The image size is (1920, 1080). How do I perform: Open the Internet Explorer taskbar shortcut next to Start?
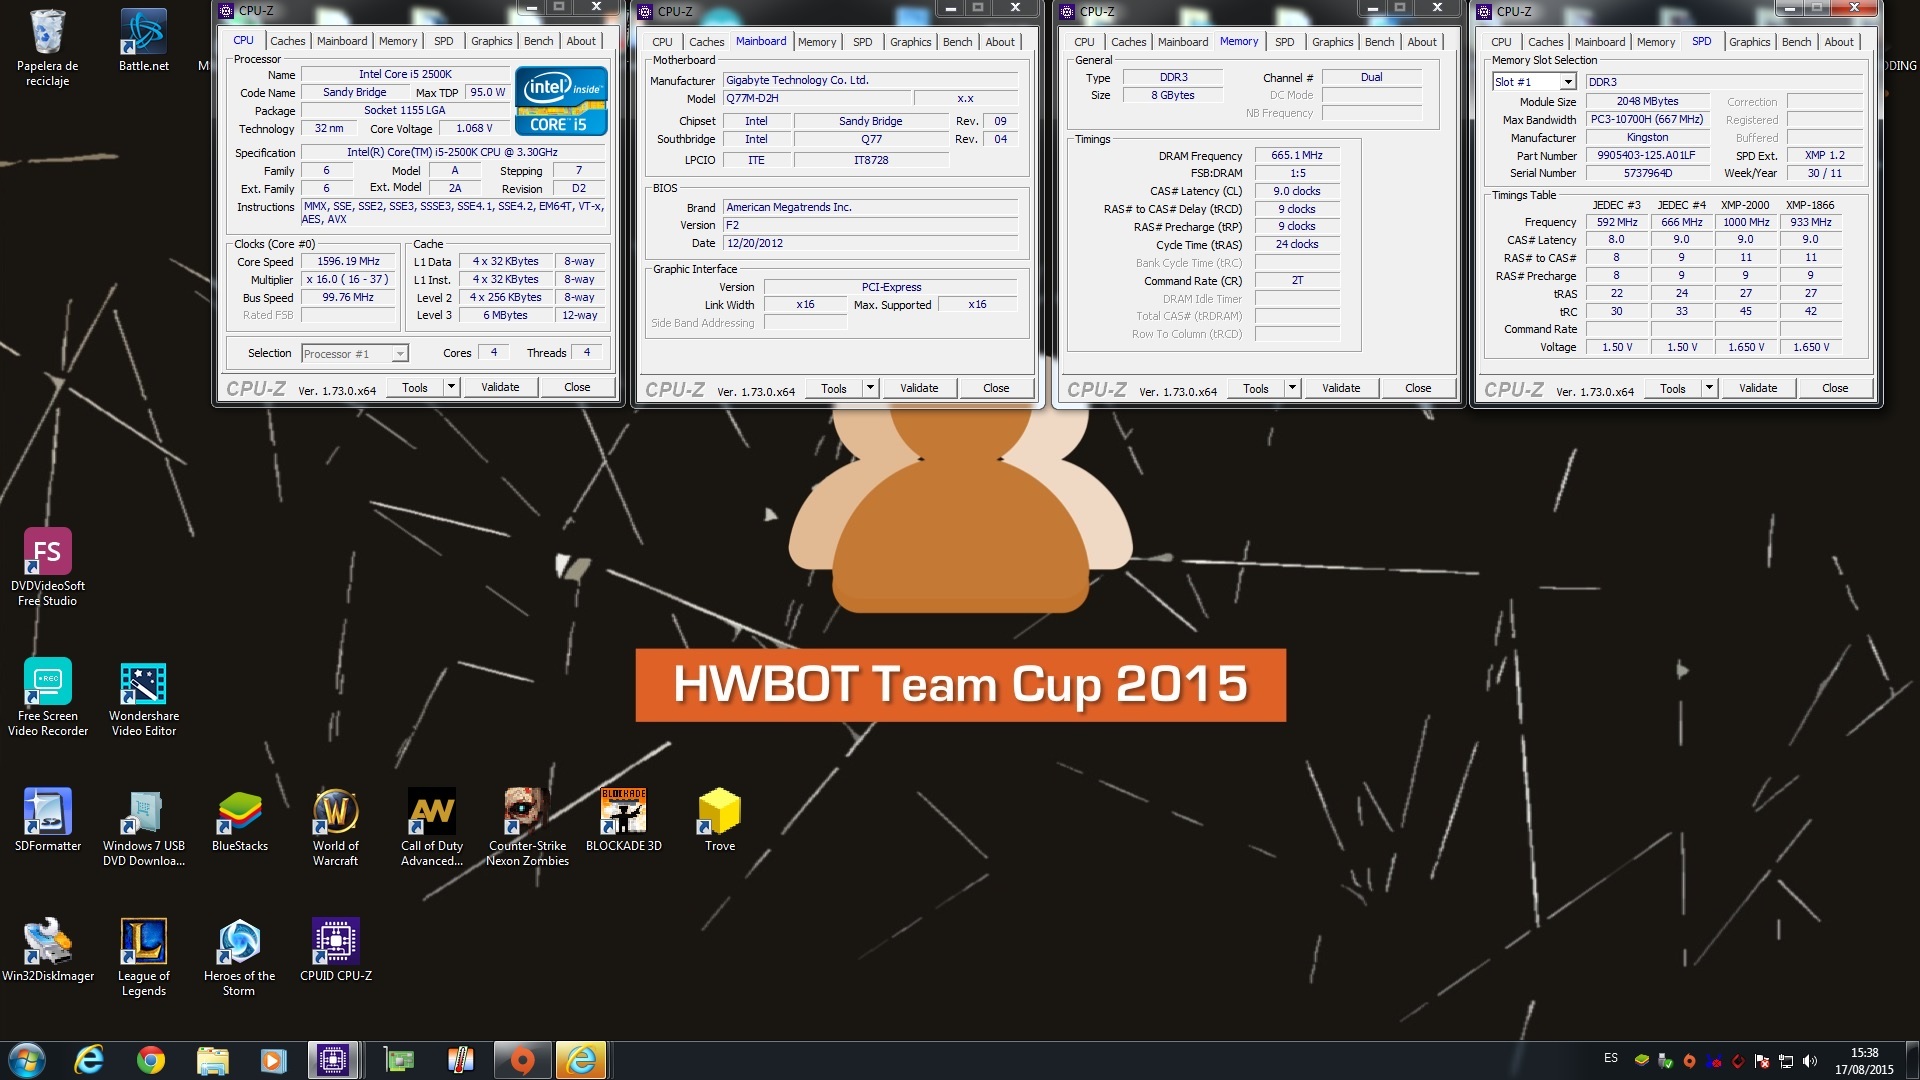coord(89,1060)
